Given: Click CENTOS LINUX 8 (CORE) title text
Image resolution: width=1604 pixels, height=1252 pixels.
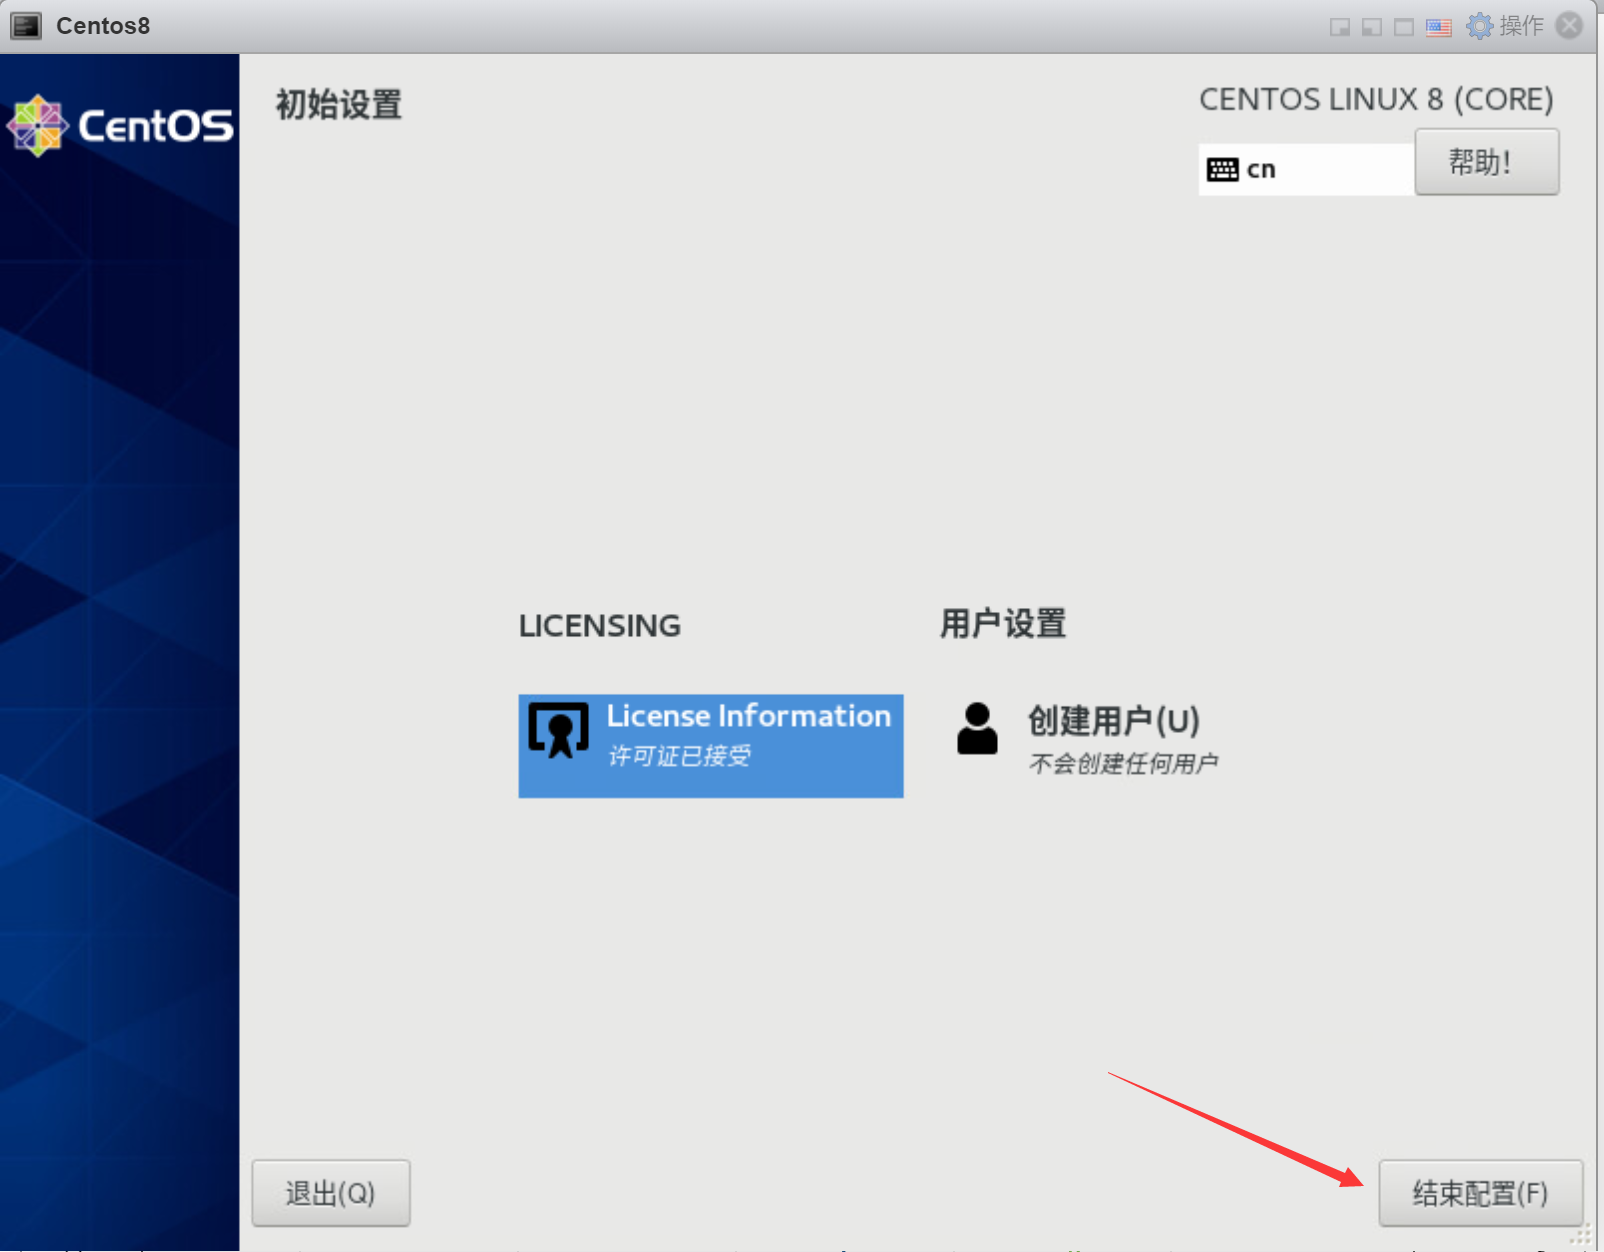Looking at the screenshot, I should tap(1376, 100).
